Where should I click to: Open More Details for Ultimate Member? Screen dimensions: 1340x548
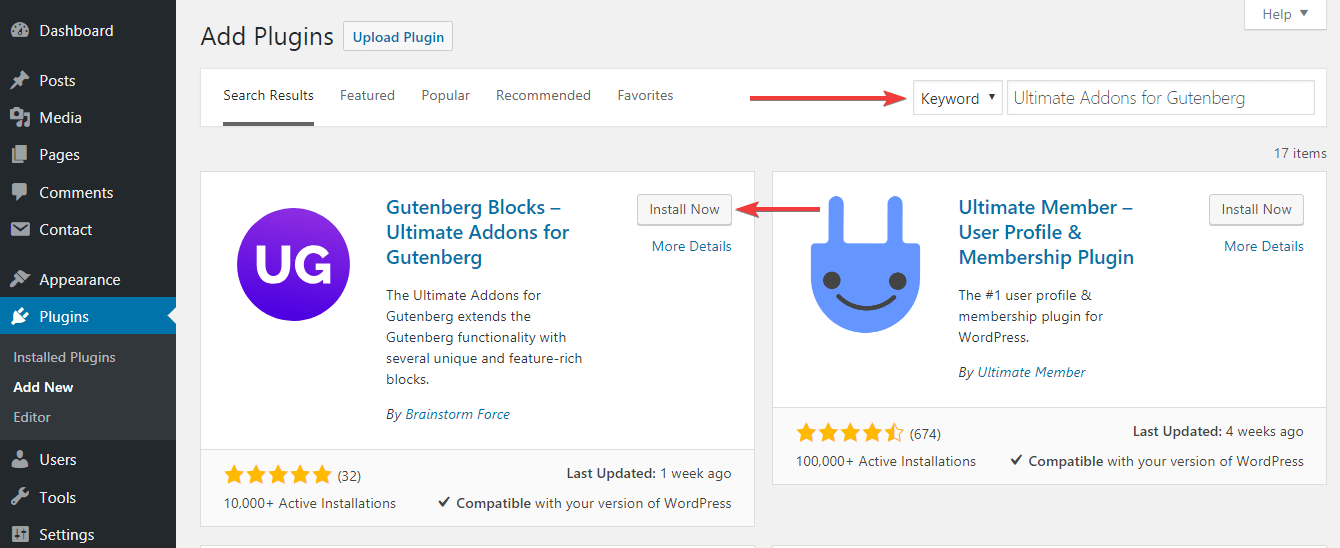pos(1264,246)
